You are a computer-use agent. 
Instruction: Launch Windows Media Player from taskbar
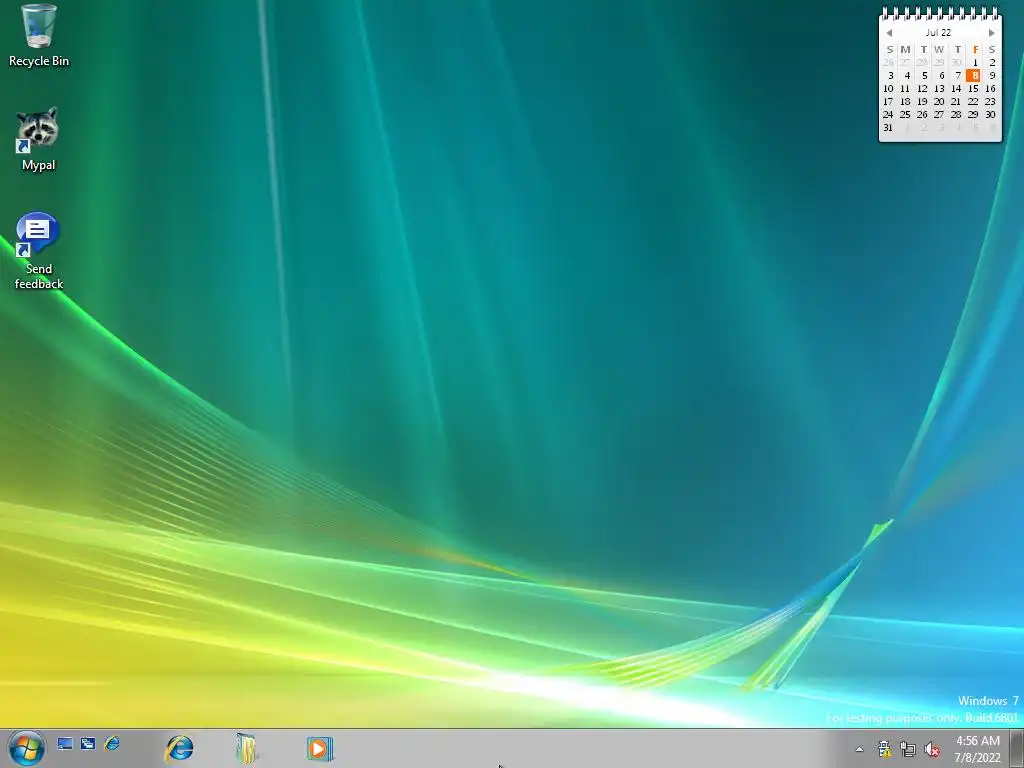[320, 748]
